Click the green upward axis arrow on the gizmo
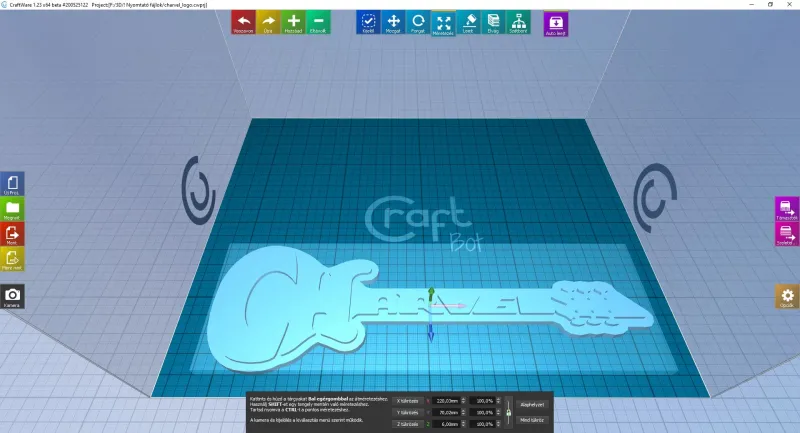This screenshot has height=433, width=800. pos(431,294)
